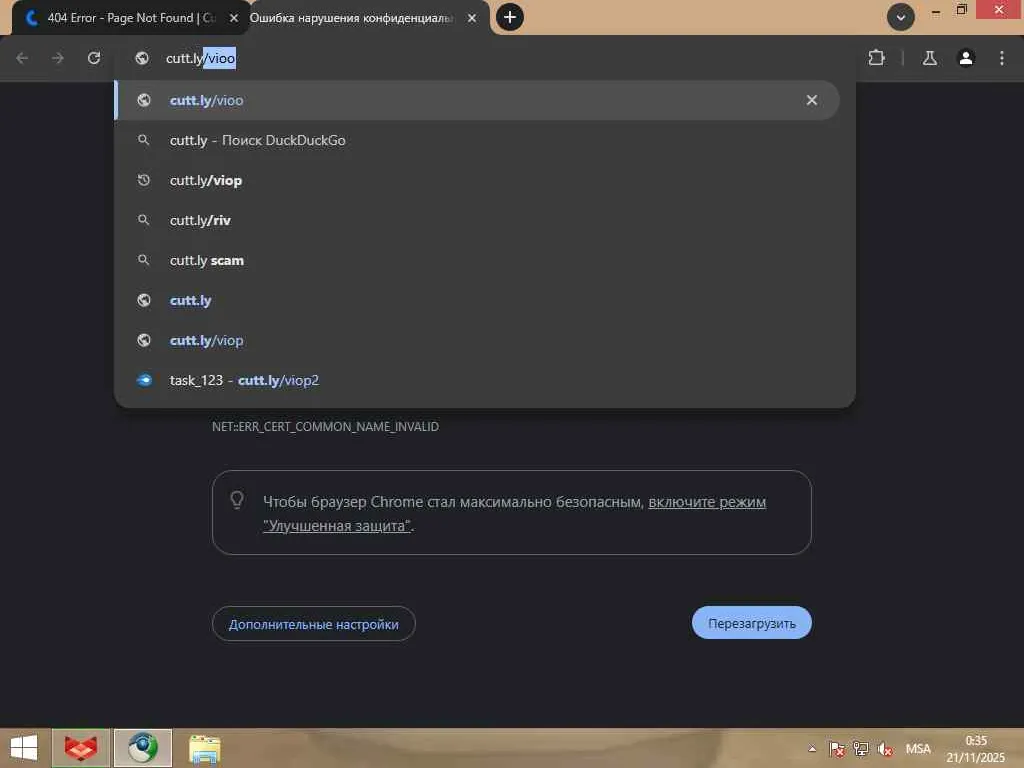The width and height of the screenshot is (1024, 768).
Task: Click the Дополнительные настройки button
Action: pos(313,624)
